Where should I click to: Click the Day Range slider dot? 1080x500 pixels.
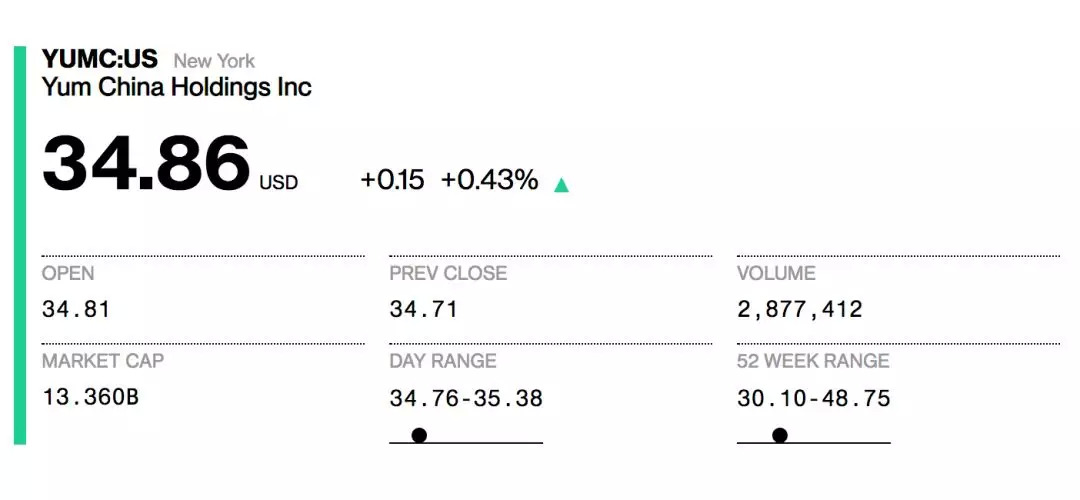[x=419, y=435]
